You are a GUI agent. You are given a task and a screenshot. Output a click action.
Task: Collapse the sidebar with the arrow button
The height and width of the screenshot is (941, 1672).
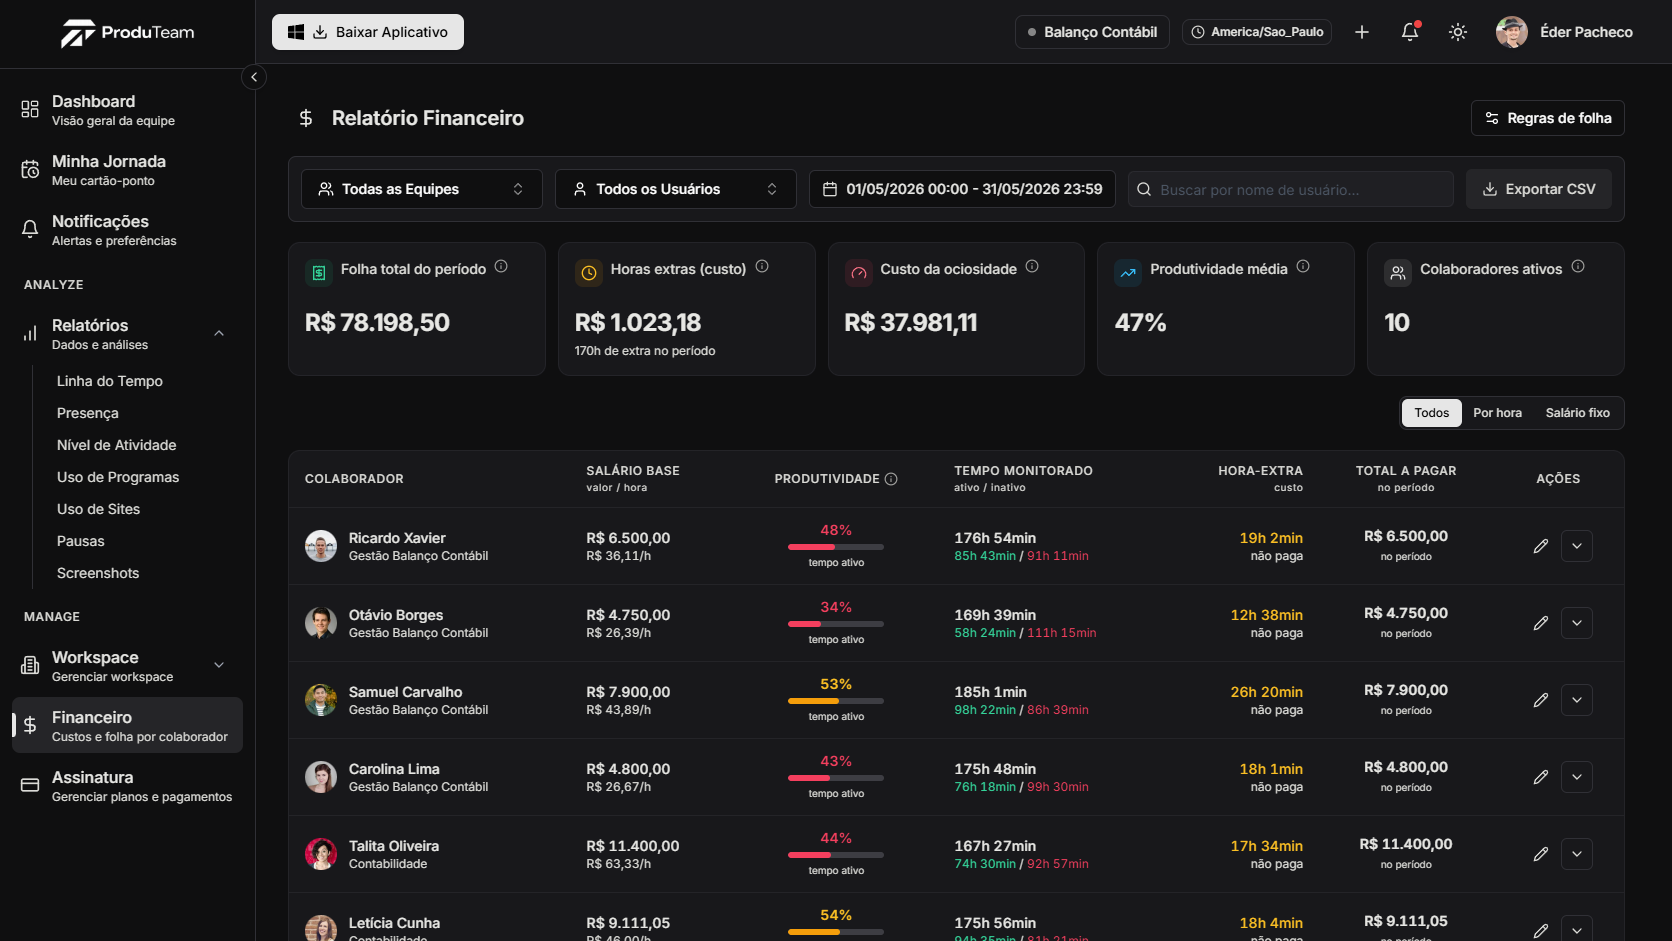click(x=254, y=77)
